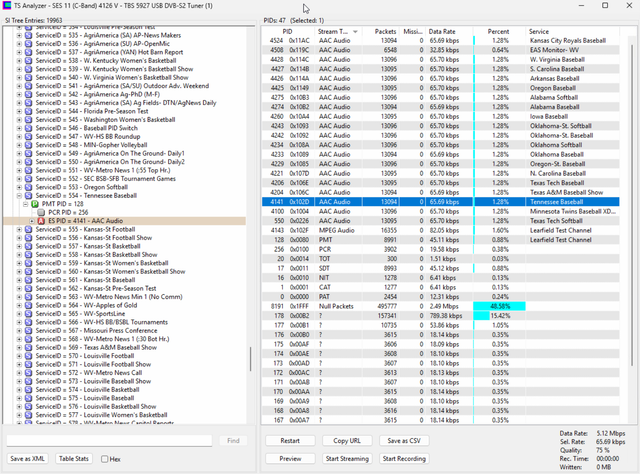Screen dimensions: 640x474
Task: Click the ServiceID 546 Baseball PID Switch icon
Action: pyautogui.click(x=29, y=128)
